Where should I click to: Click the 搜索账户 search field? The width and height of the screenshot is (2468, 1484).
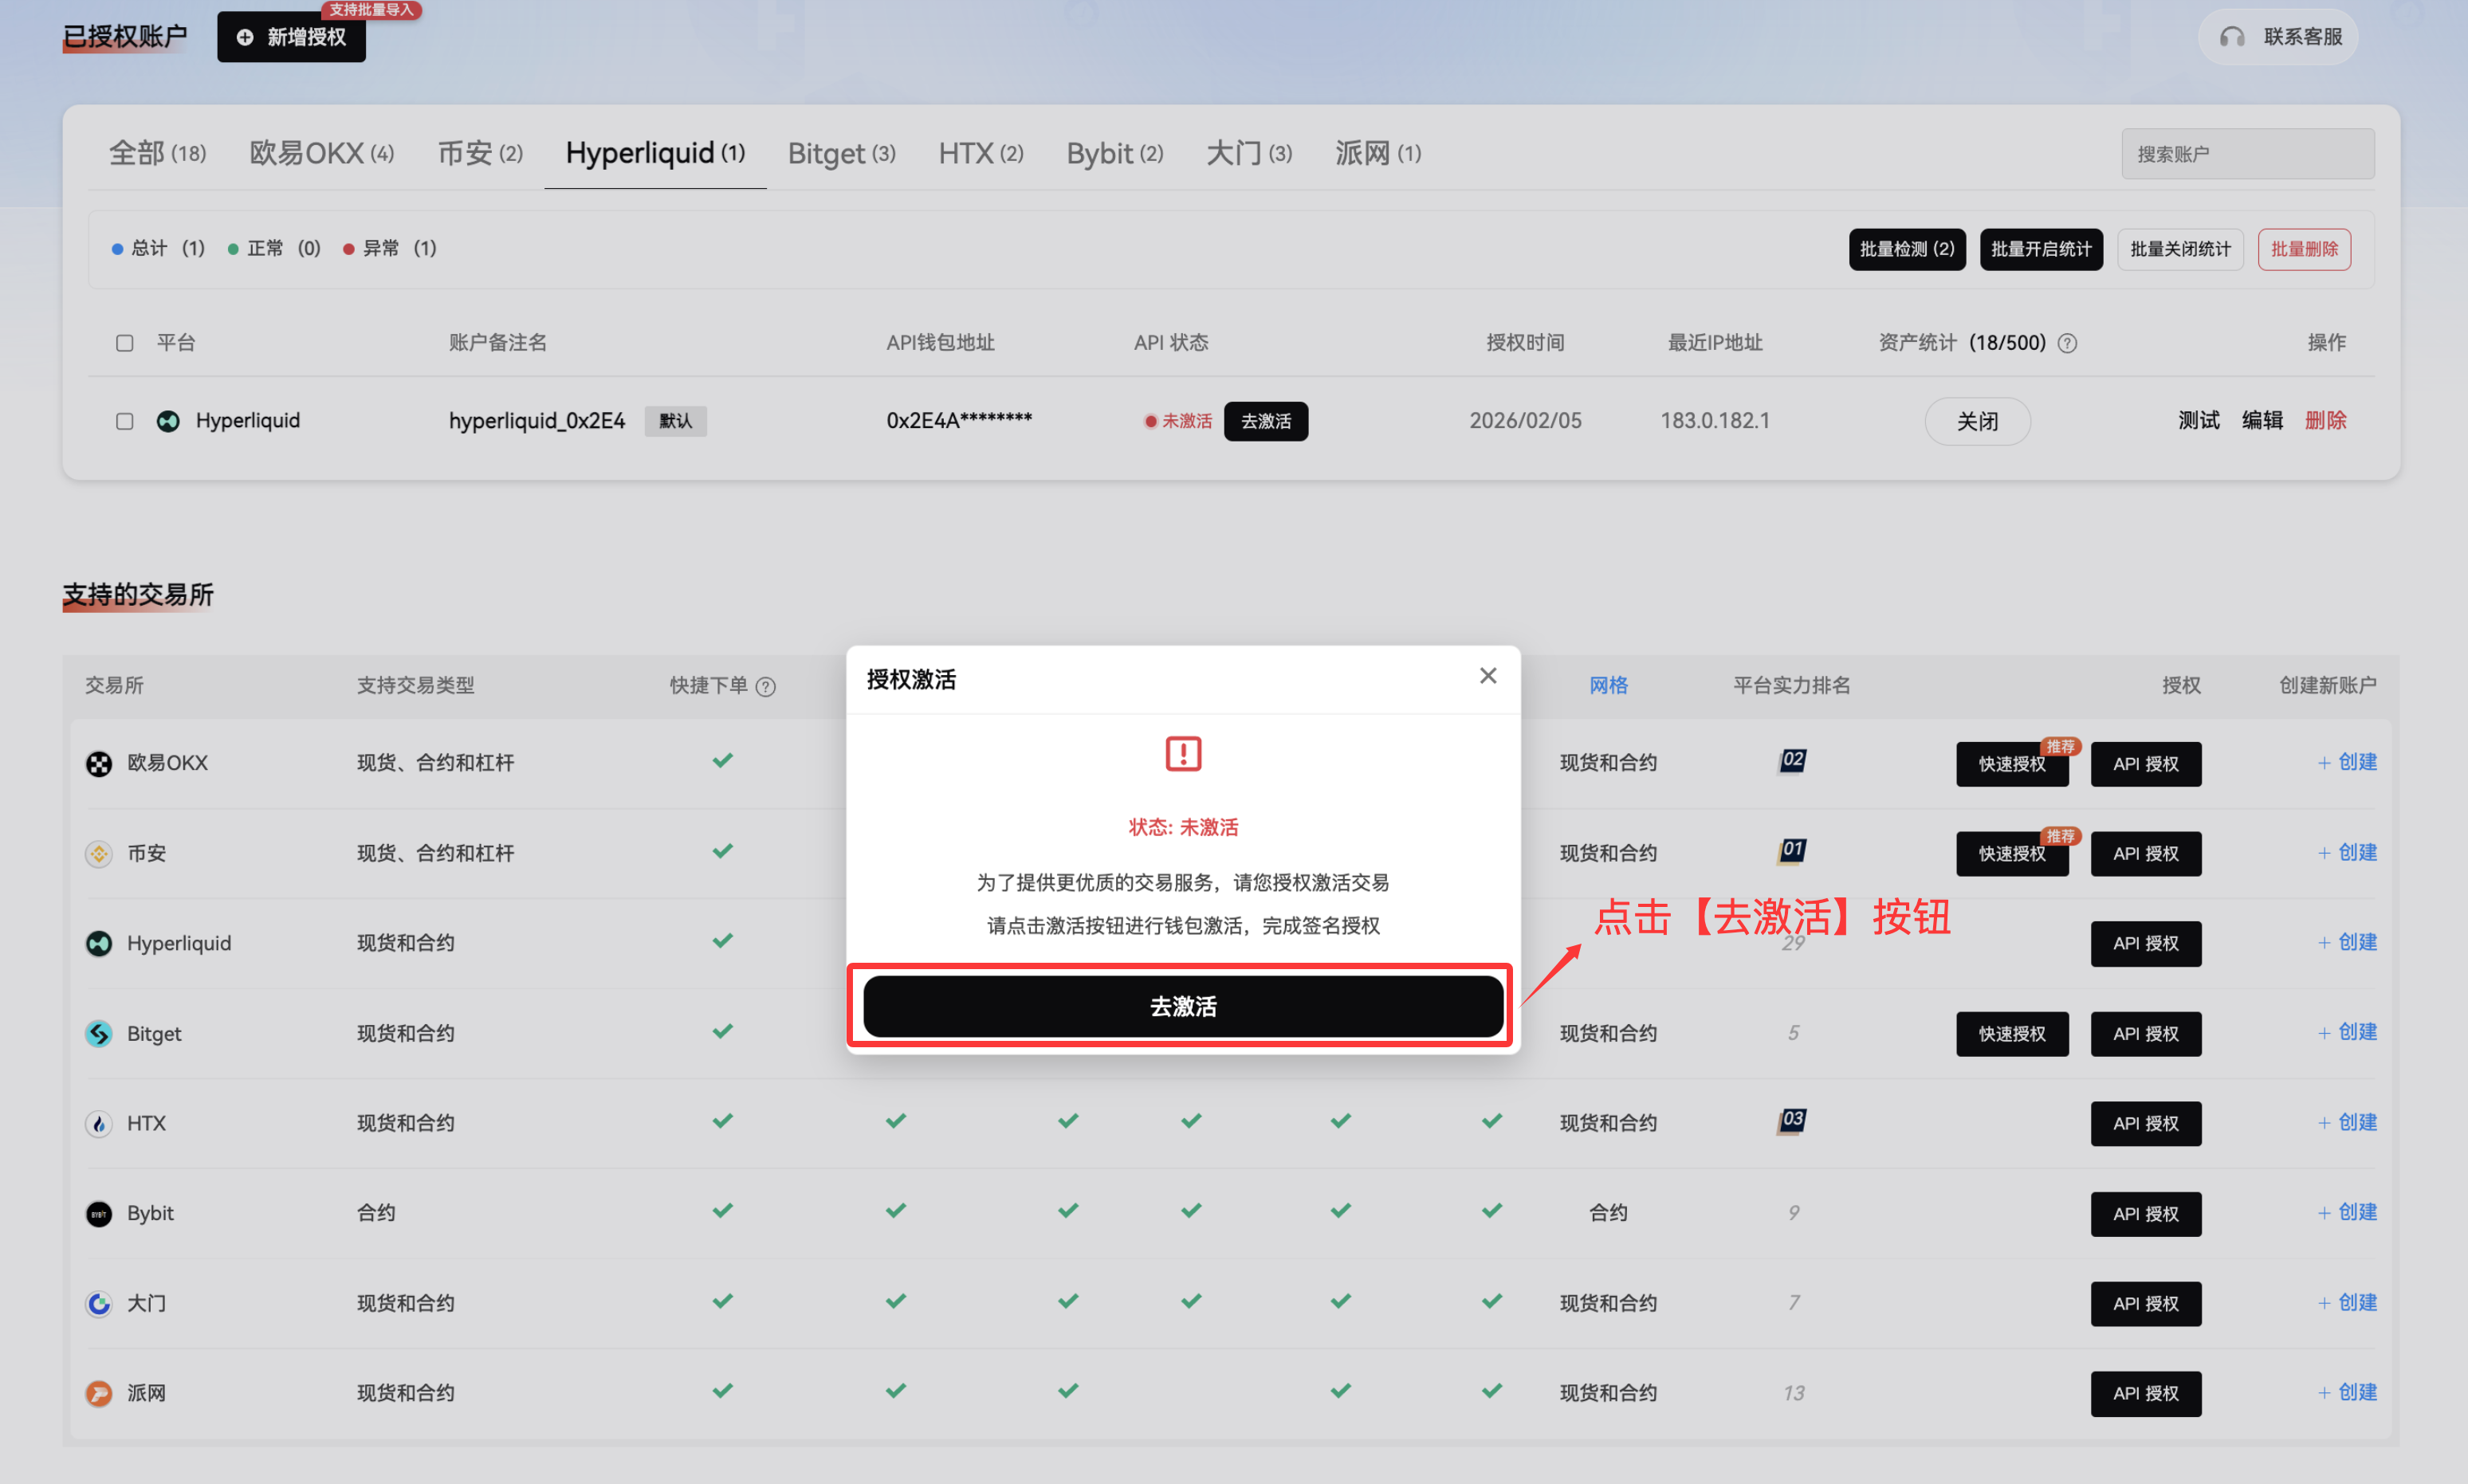pyautogui.click(x=2247, y=152)
